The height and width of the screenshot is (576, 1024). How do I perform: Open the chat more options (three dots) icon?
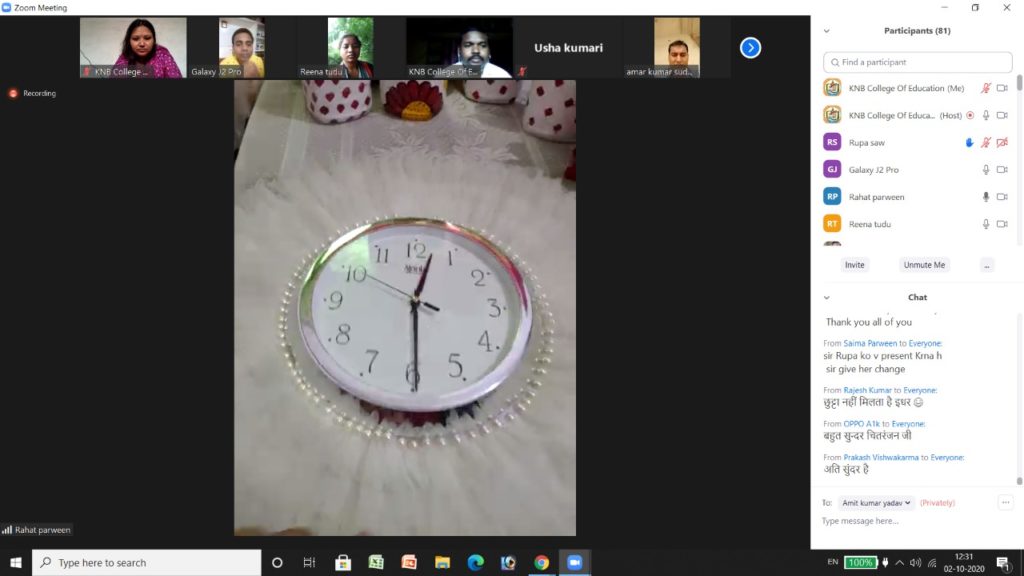pos(1006,502)
